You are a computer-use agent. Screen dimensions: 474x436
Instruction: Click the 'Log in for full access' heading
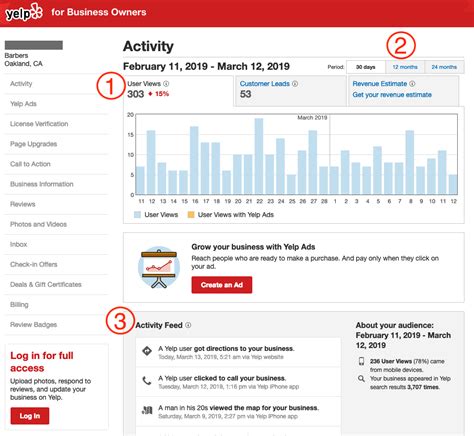[x=42, y=362]
